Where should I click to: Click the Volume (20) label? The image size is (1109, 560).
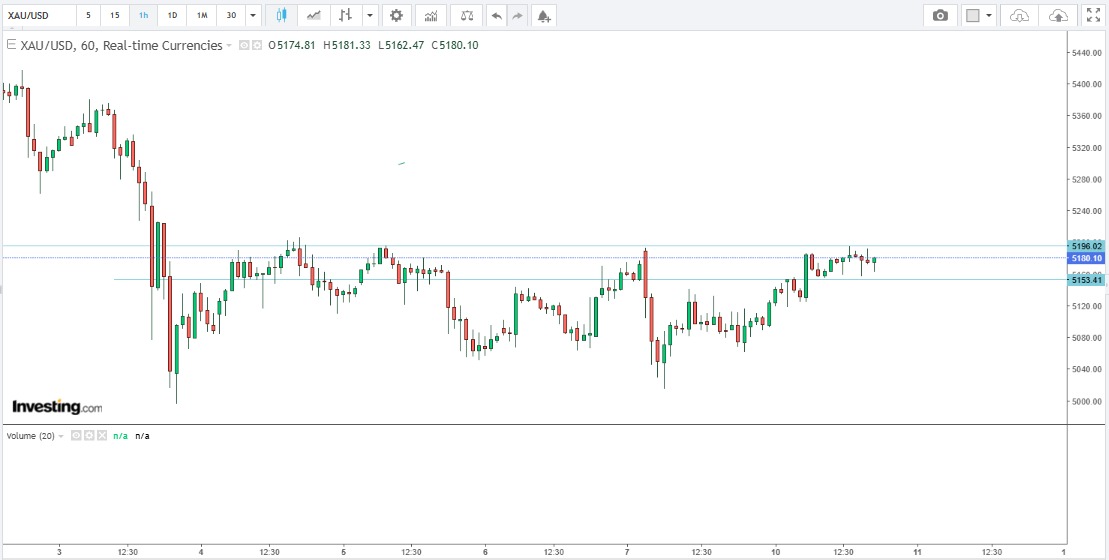click(30, 436)
